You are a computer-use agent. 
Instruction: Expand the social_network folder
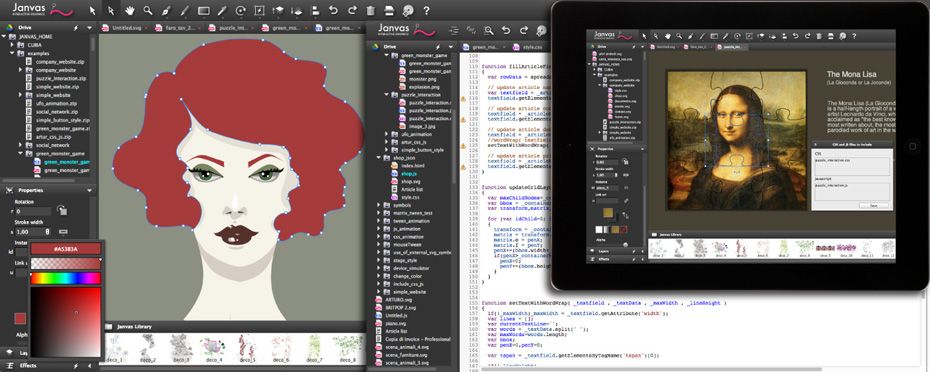[x=21, y=145]
